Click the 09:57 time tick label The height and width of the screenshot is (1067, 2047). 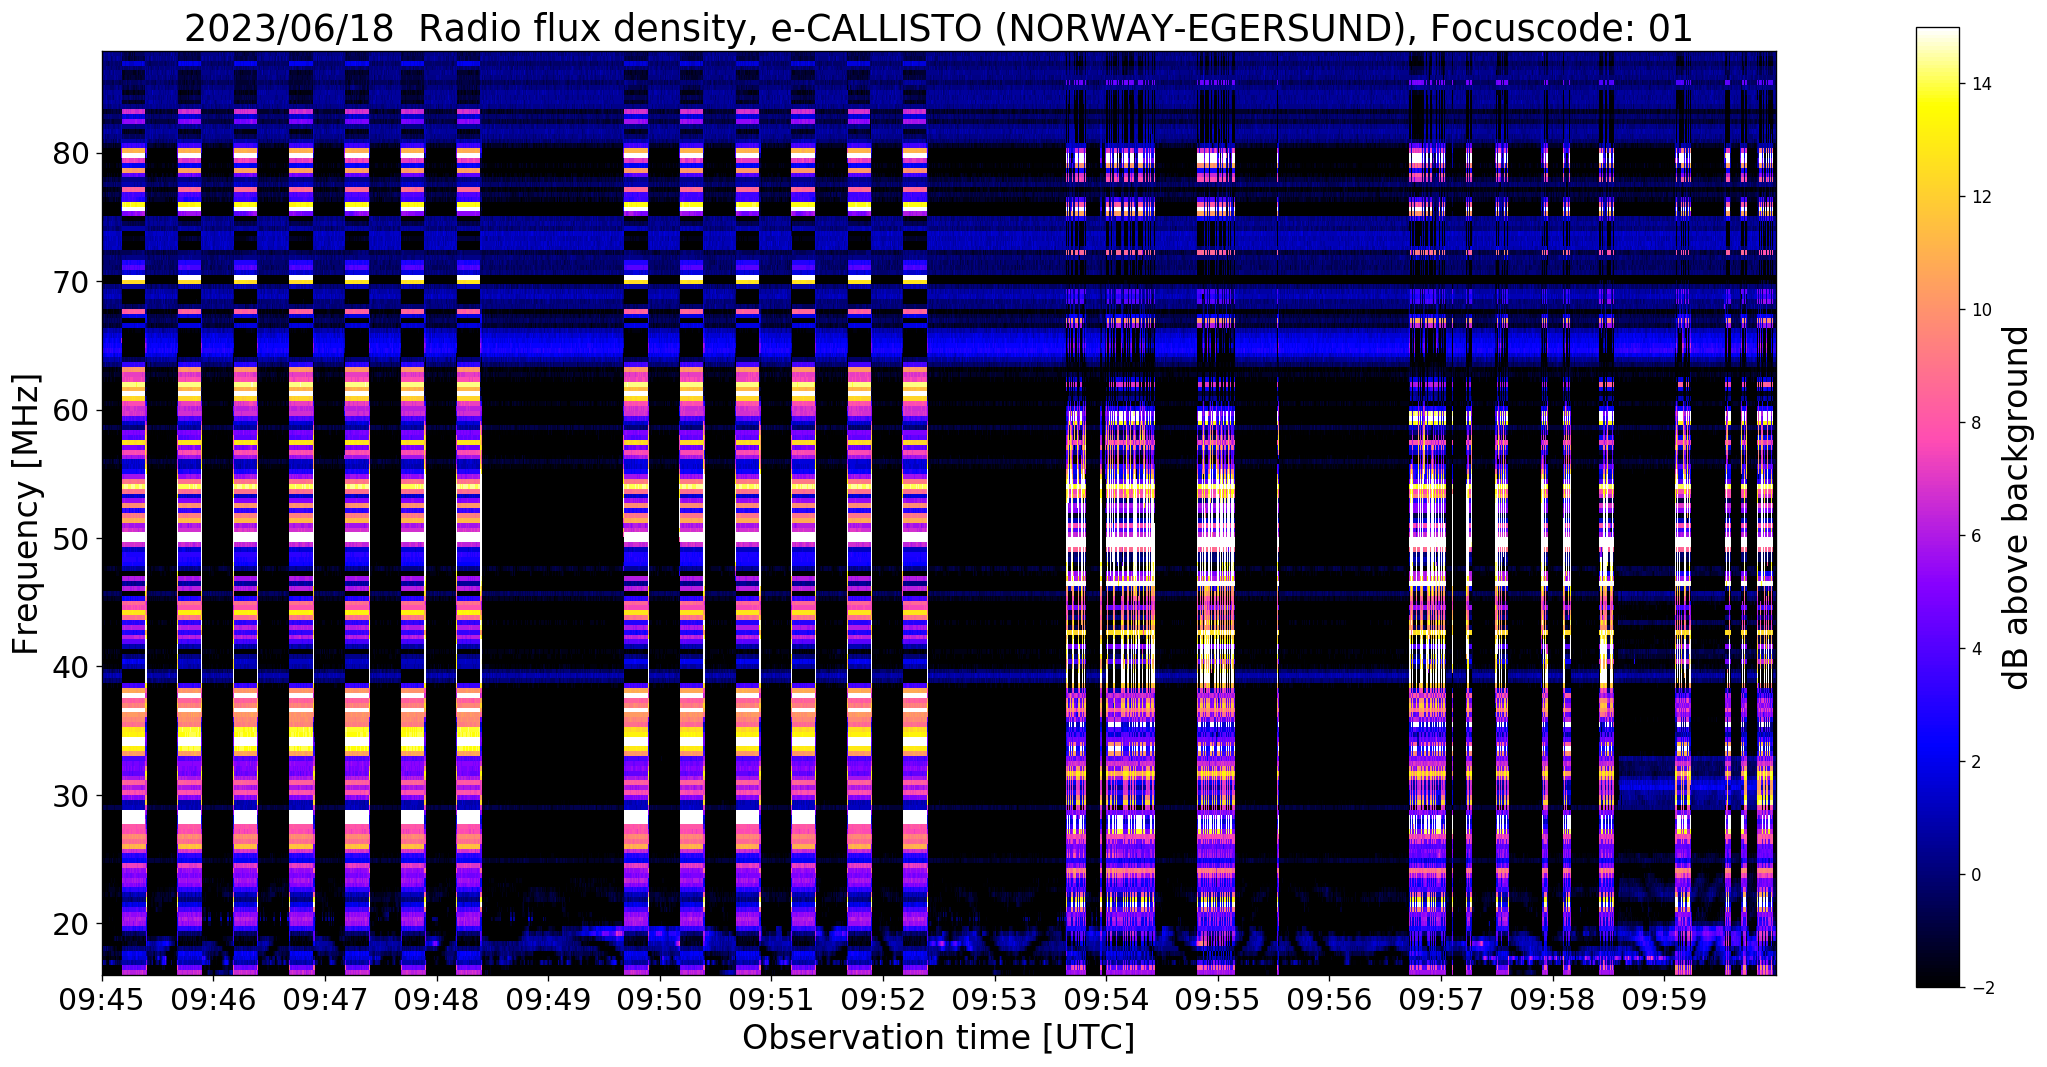pos(1441,1000)
